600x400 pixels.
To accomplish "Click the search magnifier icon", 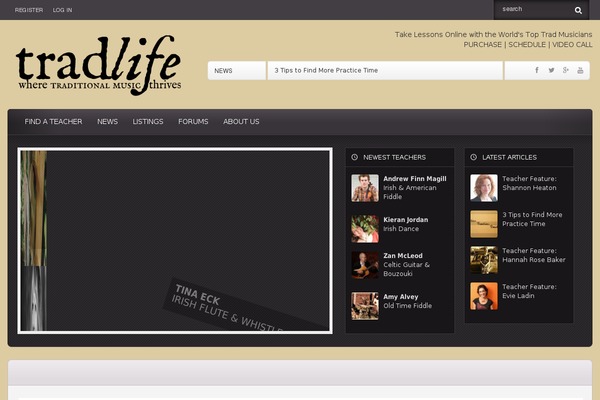I will (x=578, y=10).
